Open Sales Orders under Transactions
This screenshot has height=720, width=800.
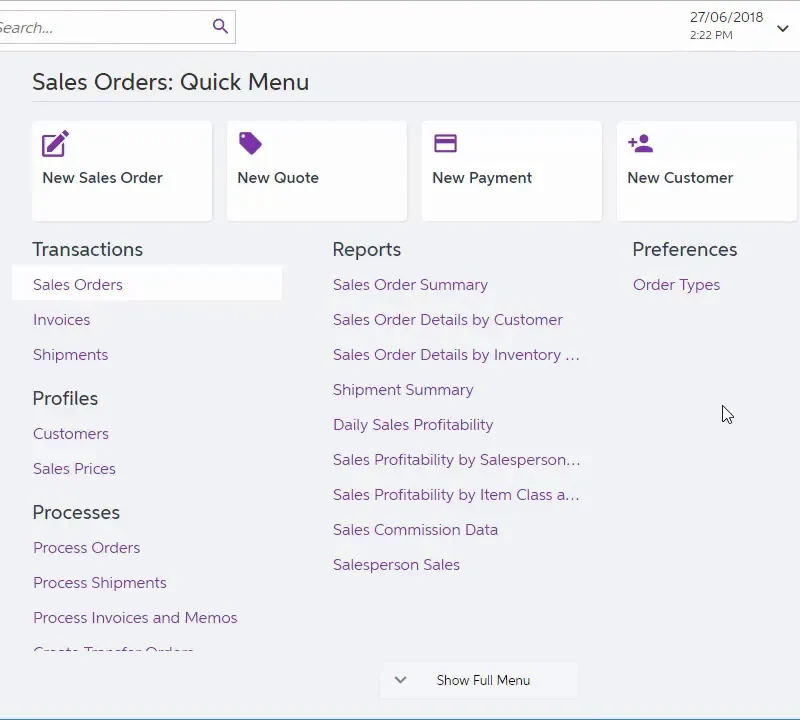pos(147,284)
